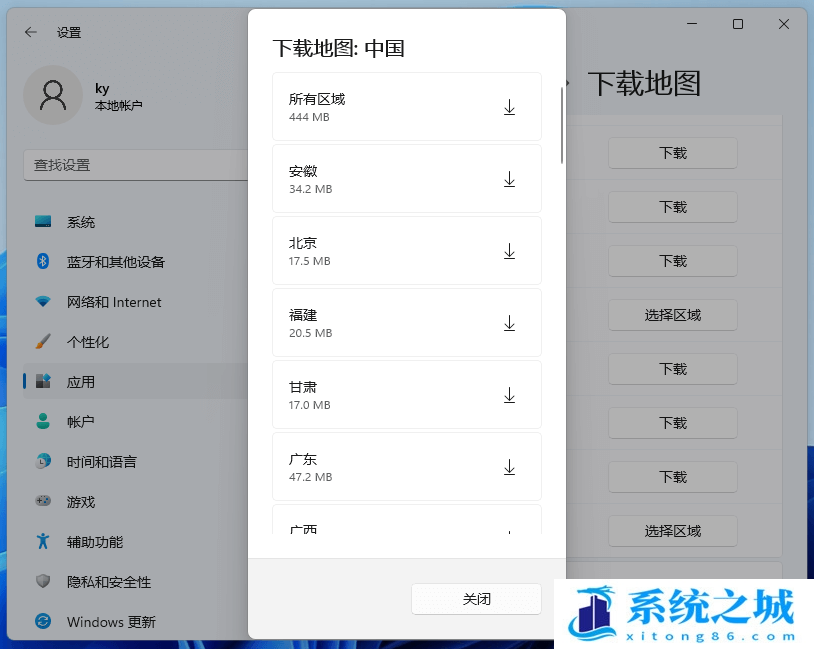Open 系统 settings category

[x=81, y=222]
